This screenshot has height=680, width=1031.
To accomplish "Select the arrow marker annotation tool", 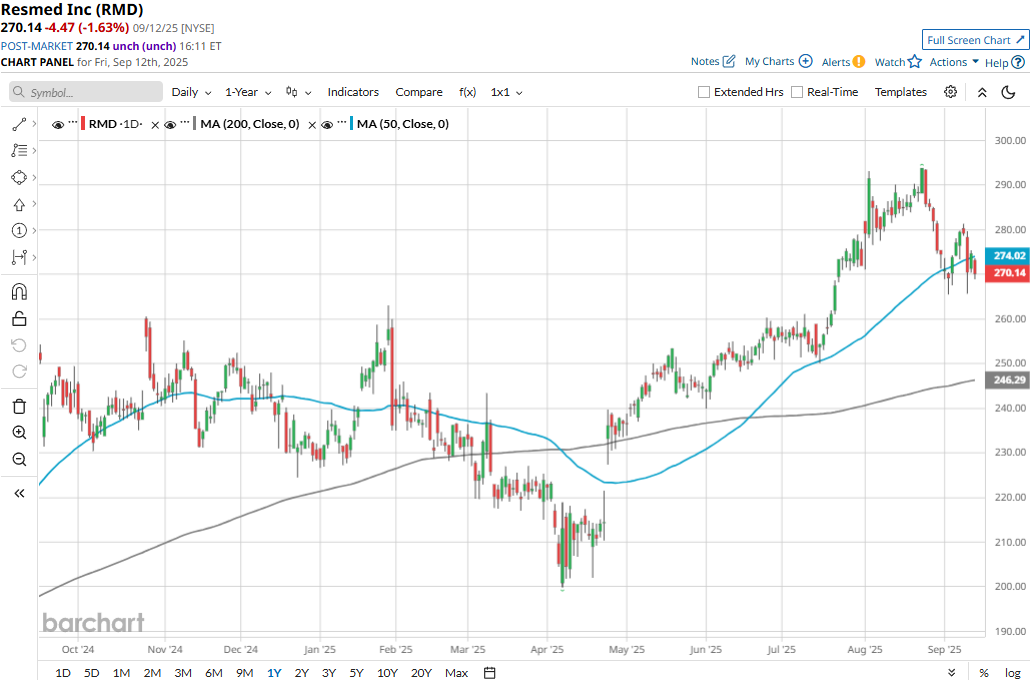I will pos(19,205).
